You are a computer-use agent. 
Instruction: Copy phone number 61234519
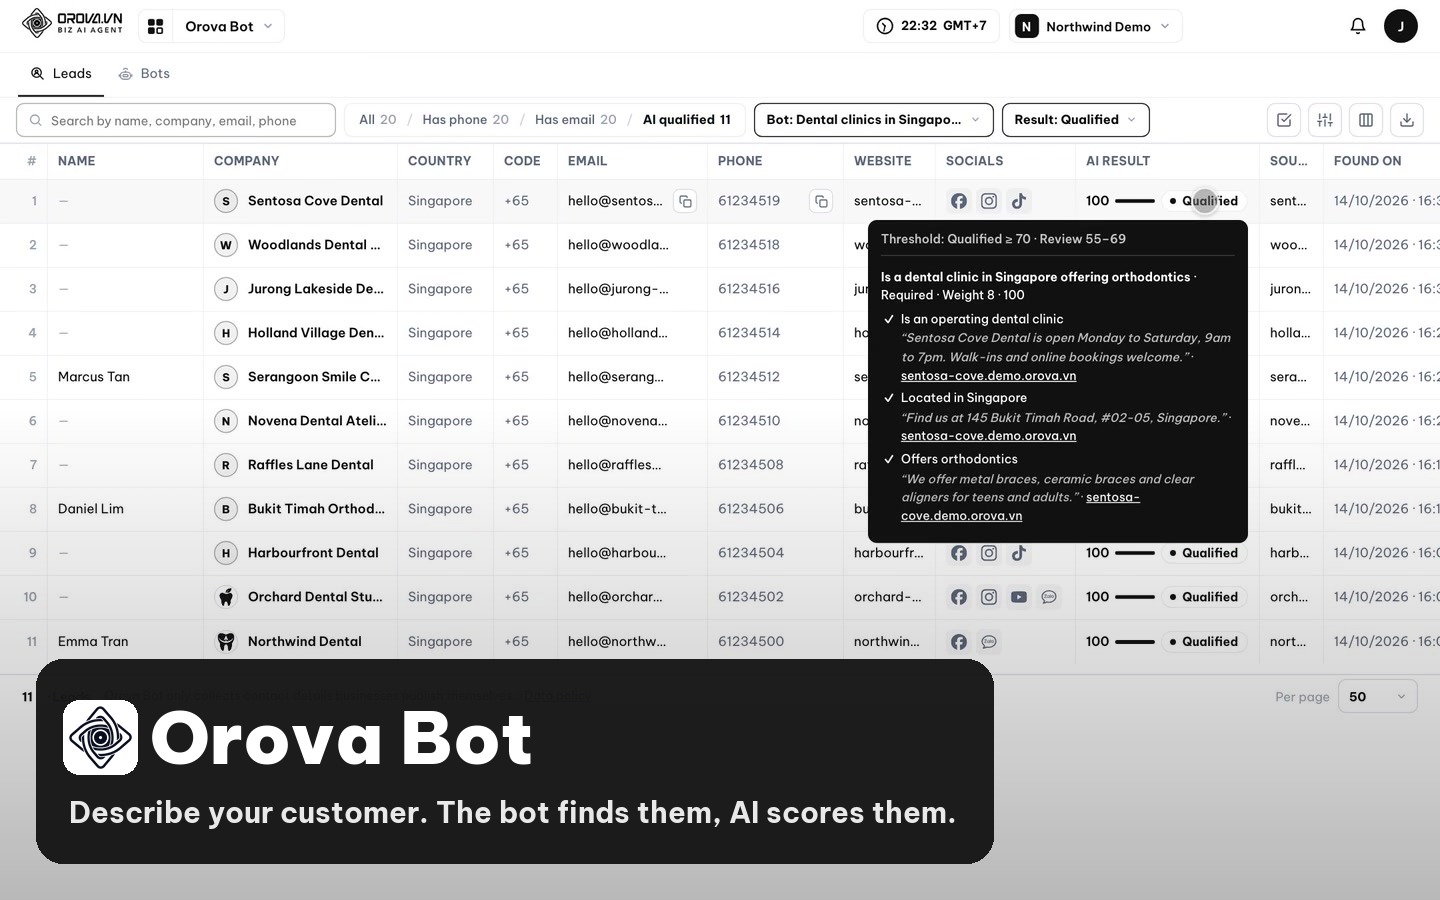[x=821, y=201]
